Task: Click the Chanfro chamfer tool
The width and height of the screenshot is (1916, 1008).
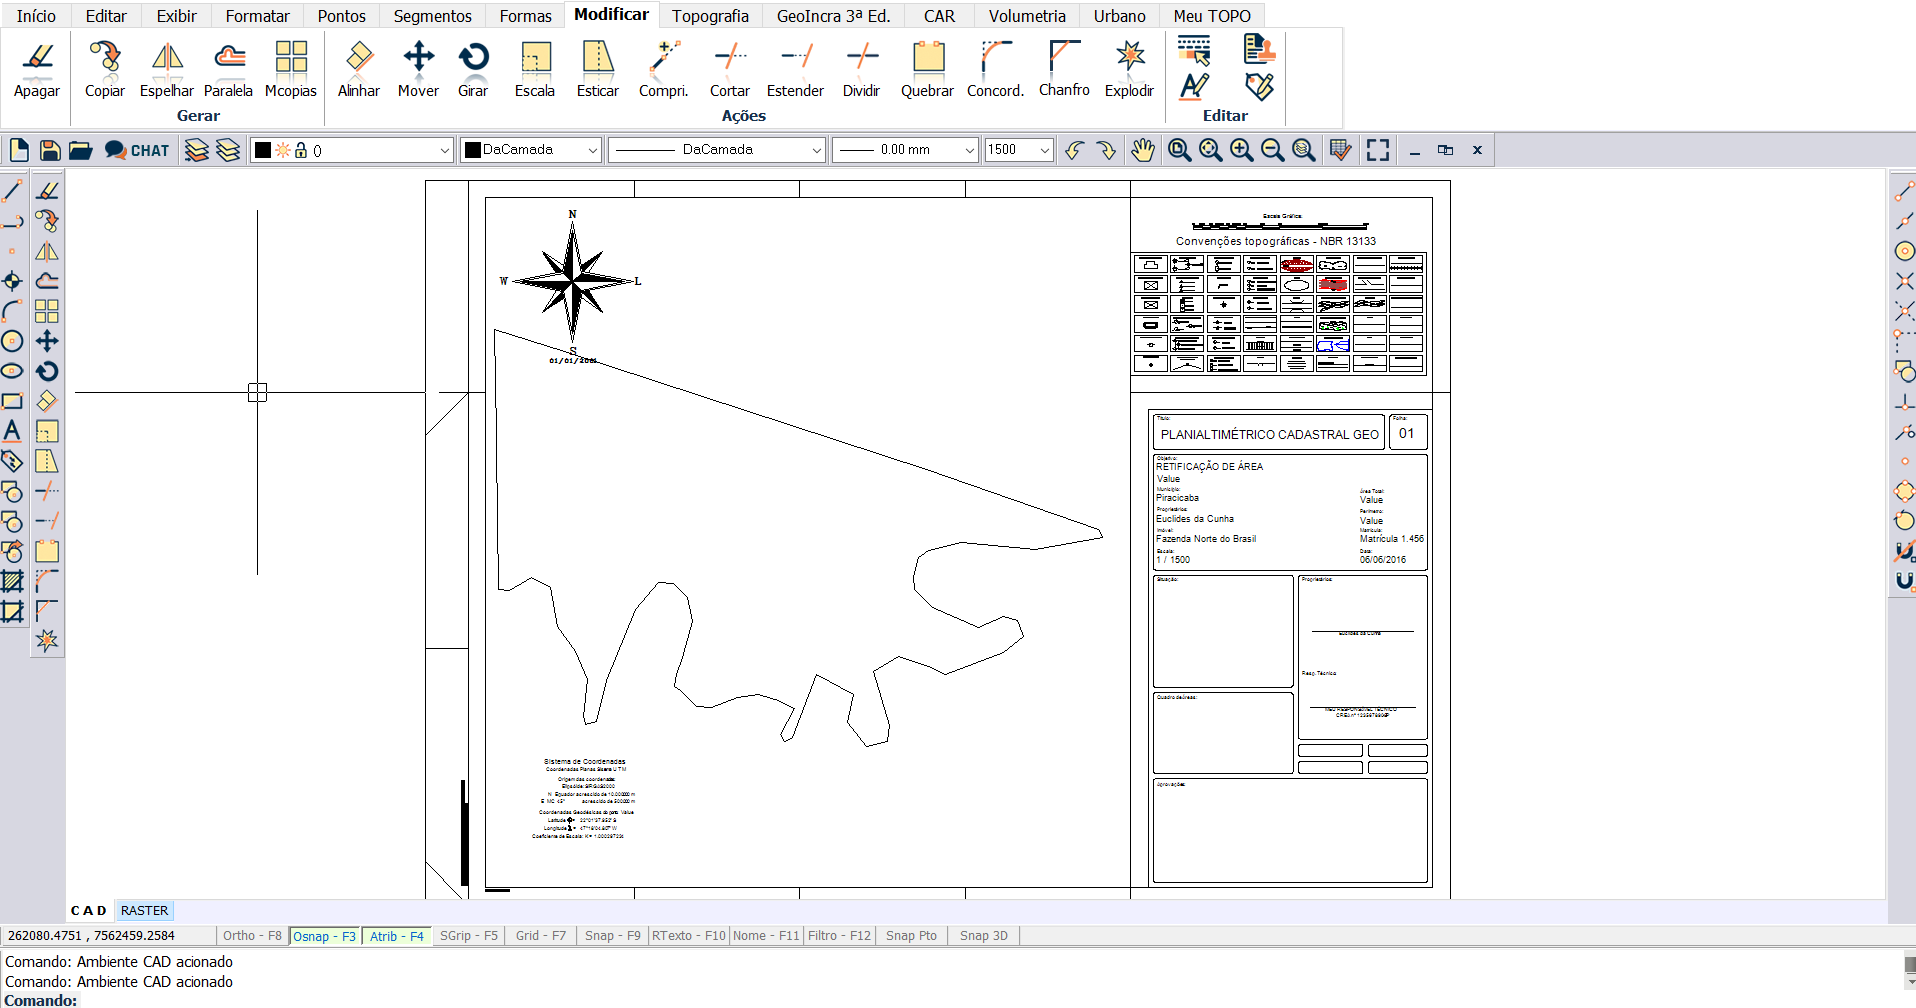Action: tap(1064, 70)
